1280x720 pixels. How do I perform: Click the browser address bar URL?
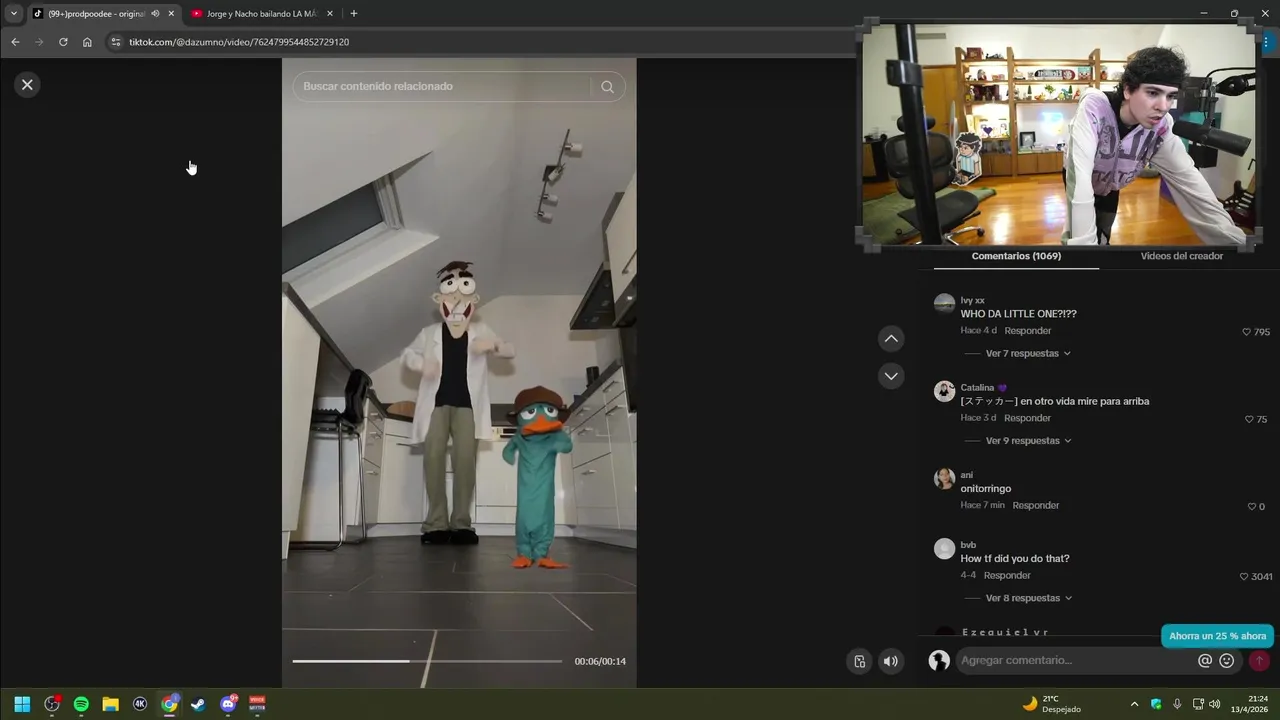pyautogui.click(x=239, y=42)
